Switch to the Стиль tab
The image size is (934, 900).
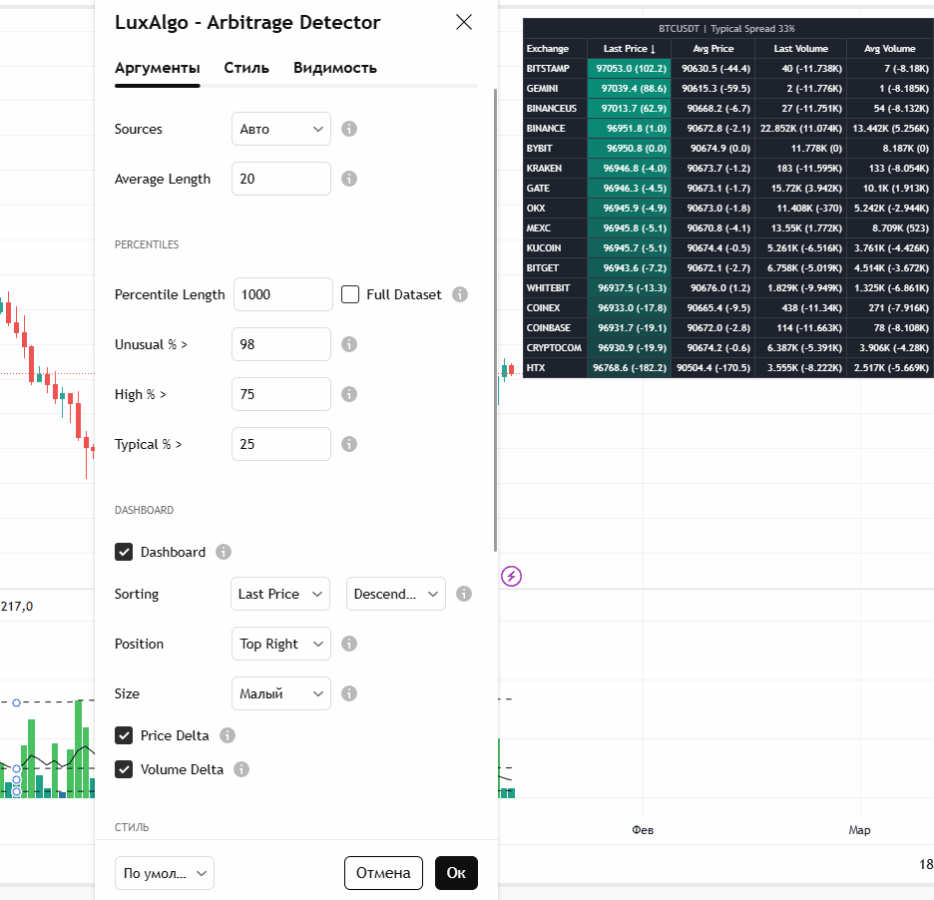pyautogui.click(x=247, y=68)
